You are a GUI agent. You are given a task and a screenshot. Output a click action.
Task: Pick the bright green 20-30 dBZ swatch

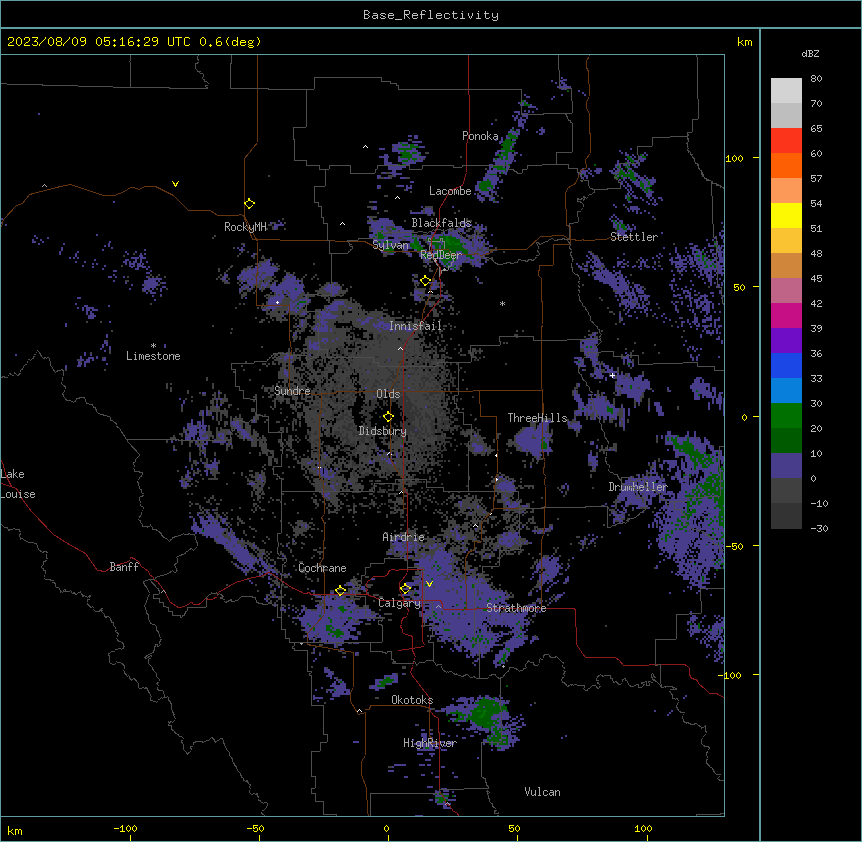point(786,416)
